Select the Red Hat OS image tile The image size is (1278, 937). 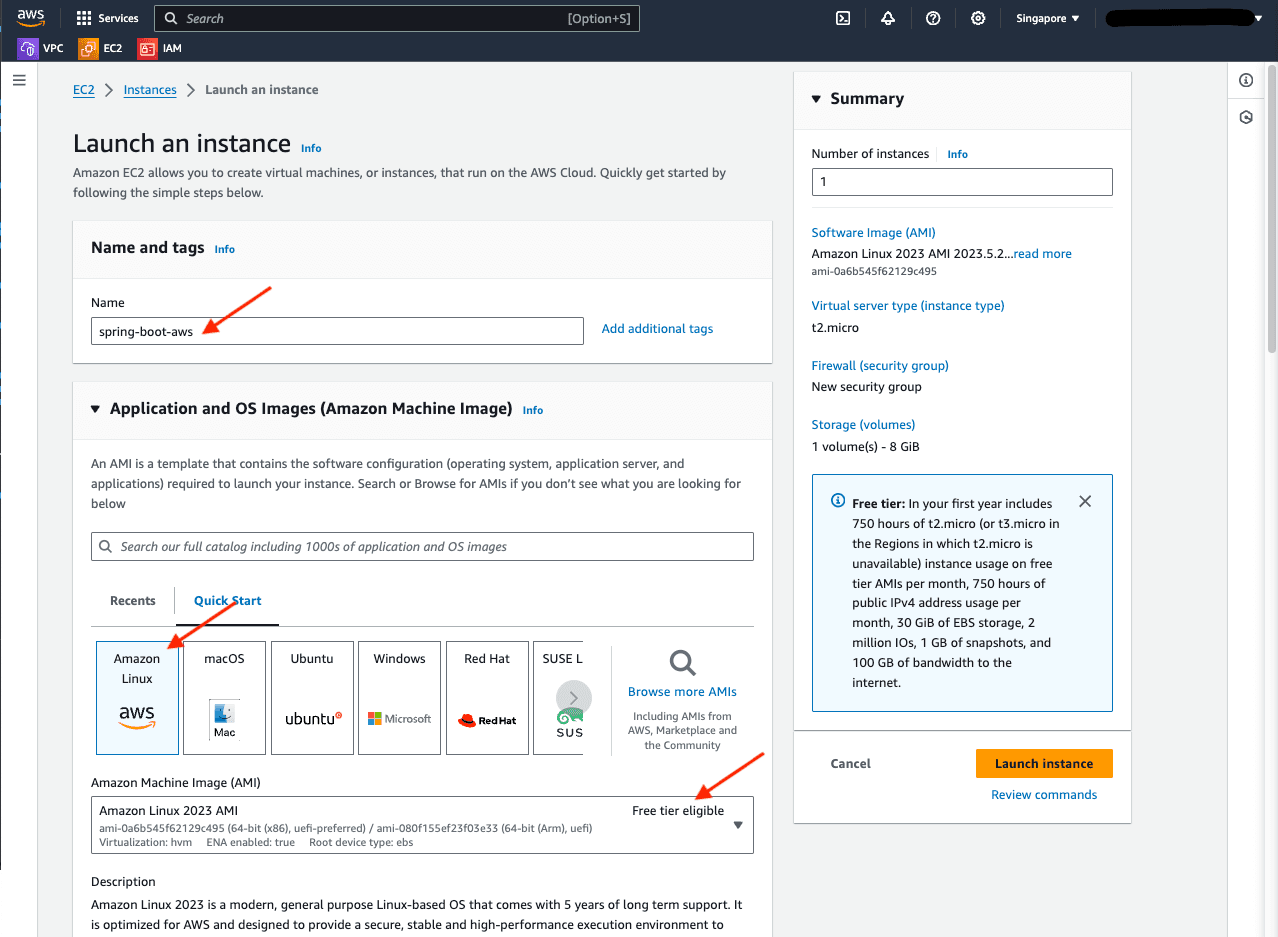(487, 697)
